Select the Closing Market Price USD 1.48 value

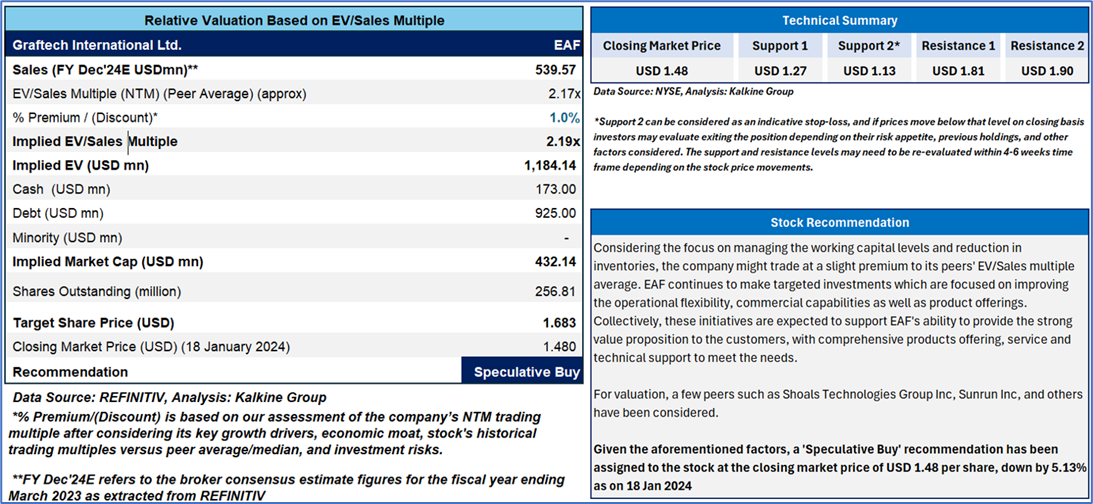point(661,70)
